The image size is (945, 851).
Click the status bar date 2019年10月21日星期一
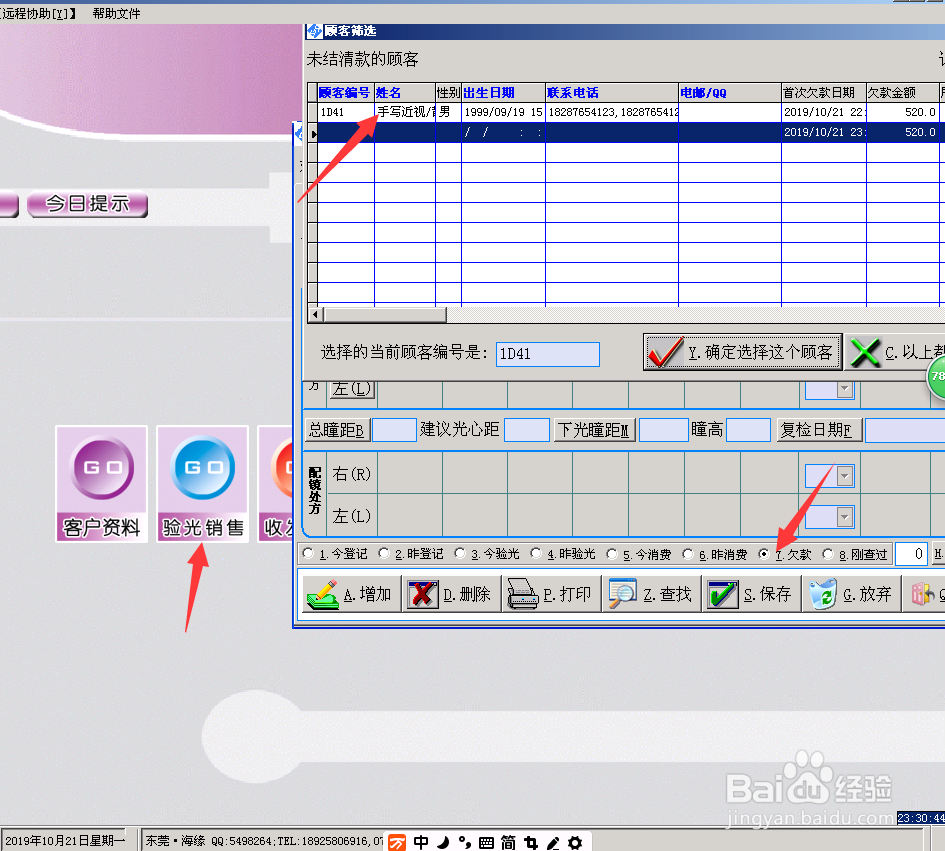tap(65, 840)
